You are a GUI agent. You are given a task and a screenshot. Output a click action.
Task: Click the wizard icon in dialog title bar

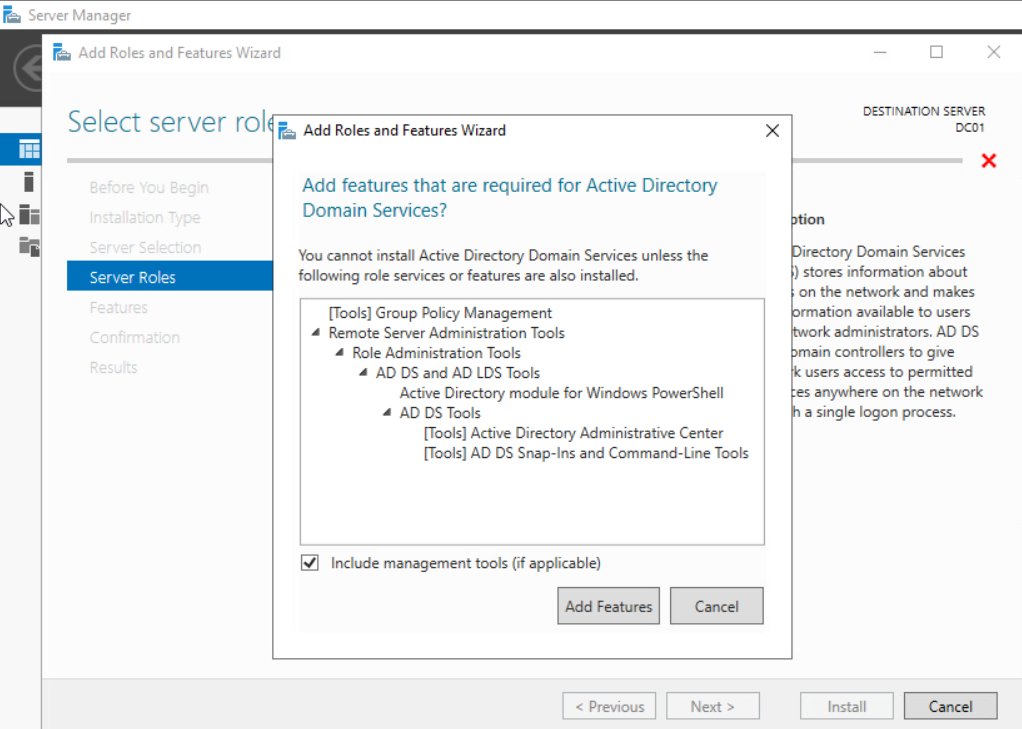[287, 130]
